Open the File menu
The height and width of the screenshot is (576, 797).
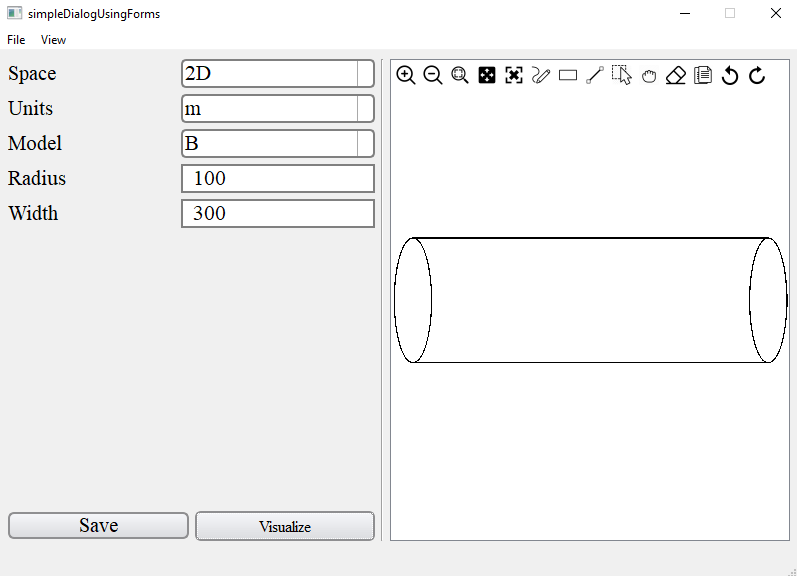(16, 40)
